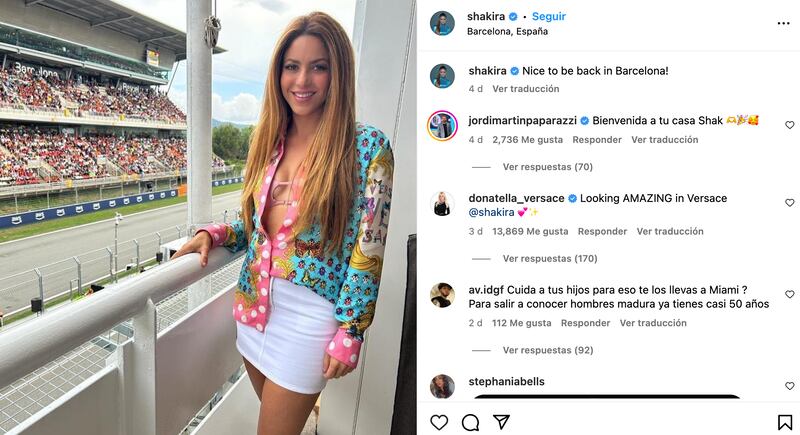The width and height of the screenshot is (800, 435).
Task: Open three-dot more options menu
Action: pos(784,23)
